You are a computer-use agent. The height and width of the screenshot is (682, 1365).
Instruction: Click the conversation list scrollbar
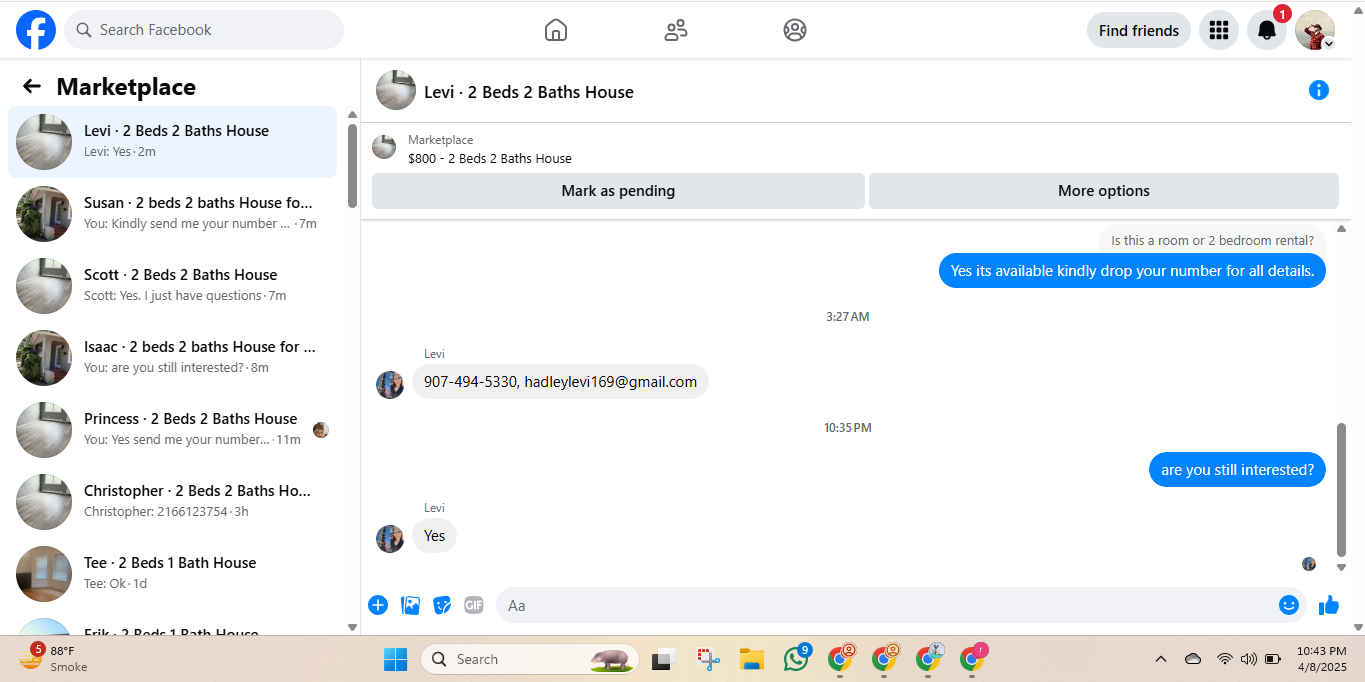352,165
